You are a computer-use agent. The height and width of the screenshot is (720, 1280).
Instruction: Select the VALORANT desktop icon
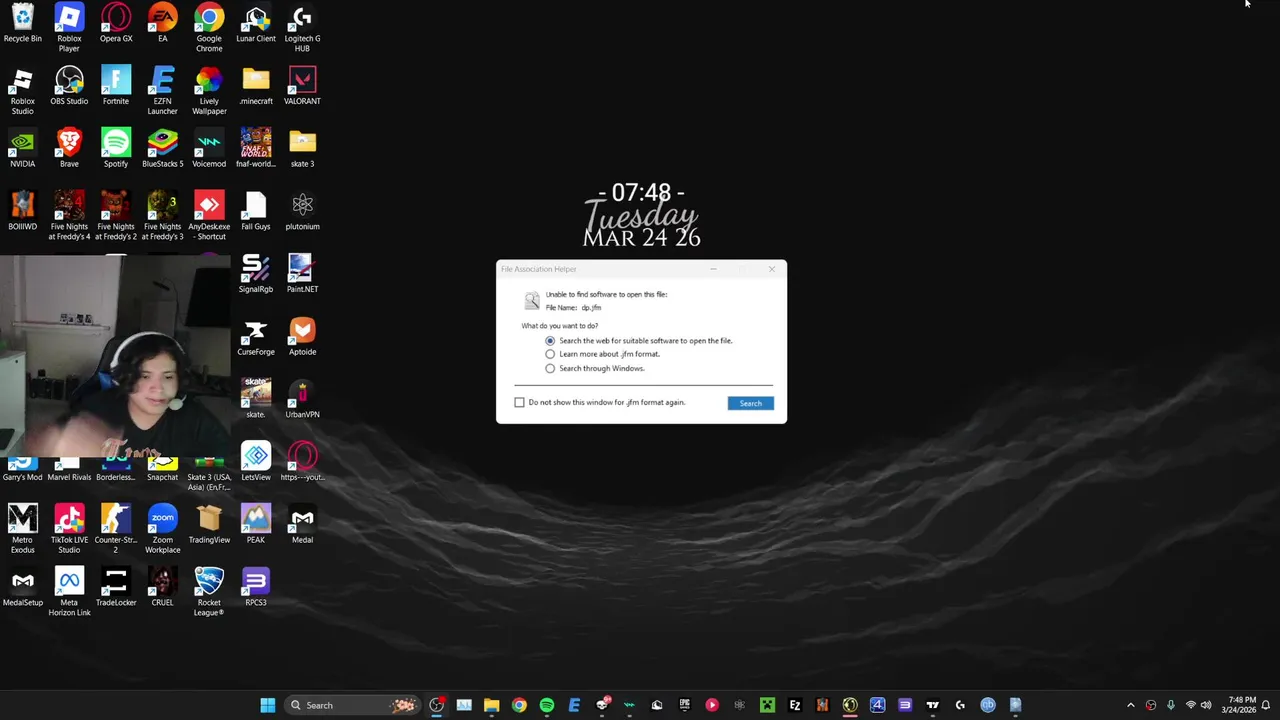tap(302, 87)
